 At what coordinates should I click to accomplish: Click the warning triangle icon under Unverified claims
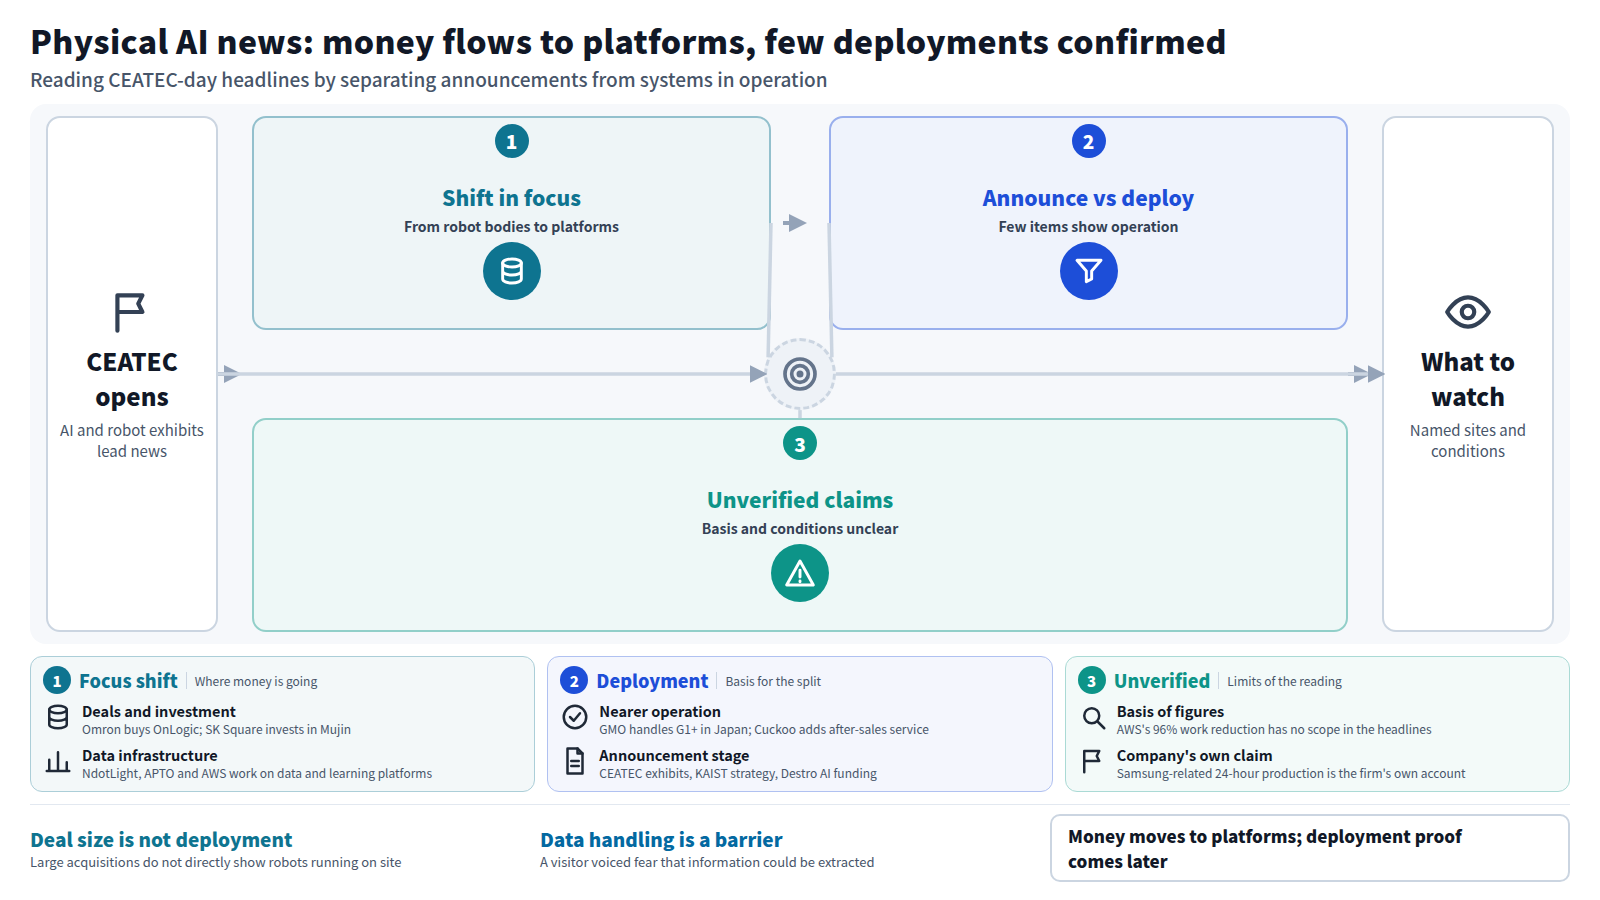[x=800, y=573]
